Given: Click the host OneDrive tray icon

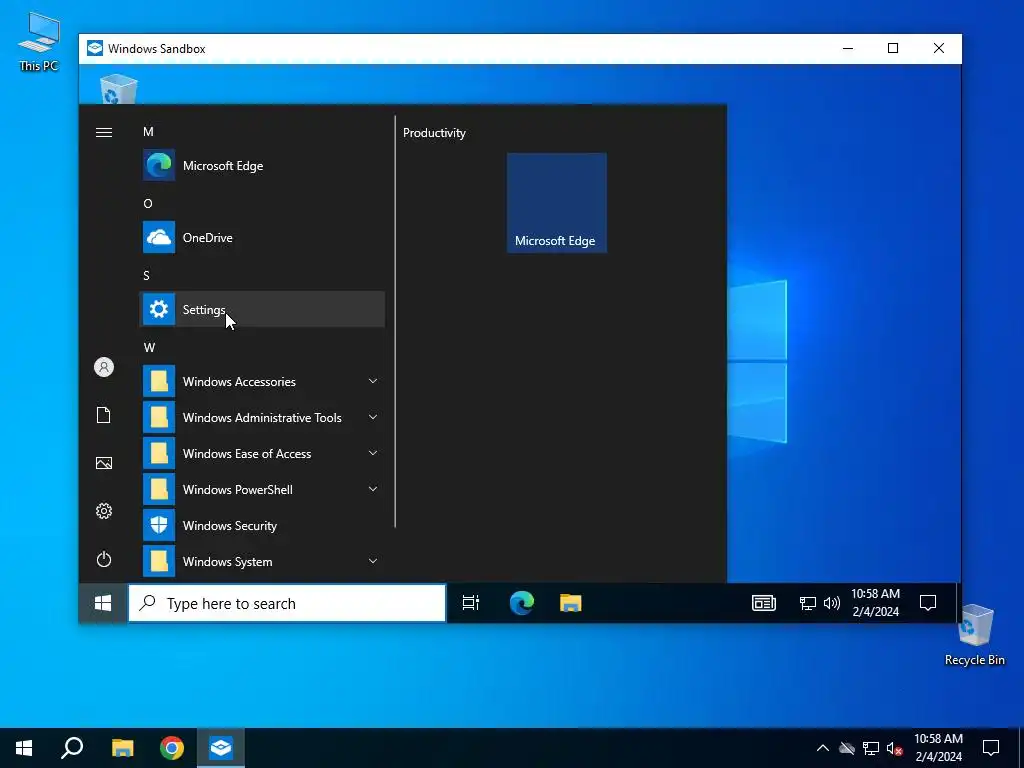Looking at the screenshot, I should coord(847,748).
